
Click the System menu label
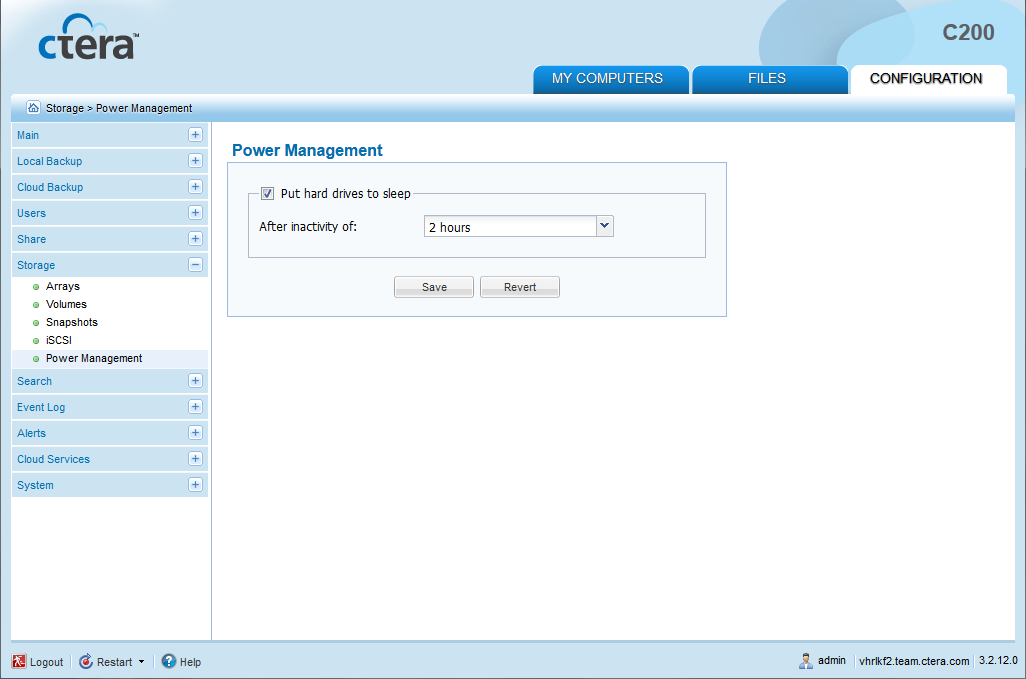pos(35,485)
